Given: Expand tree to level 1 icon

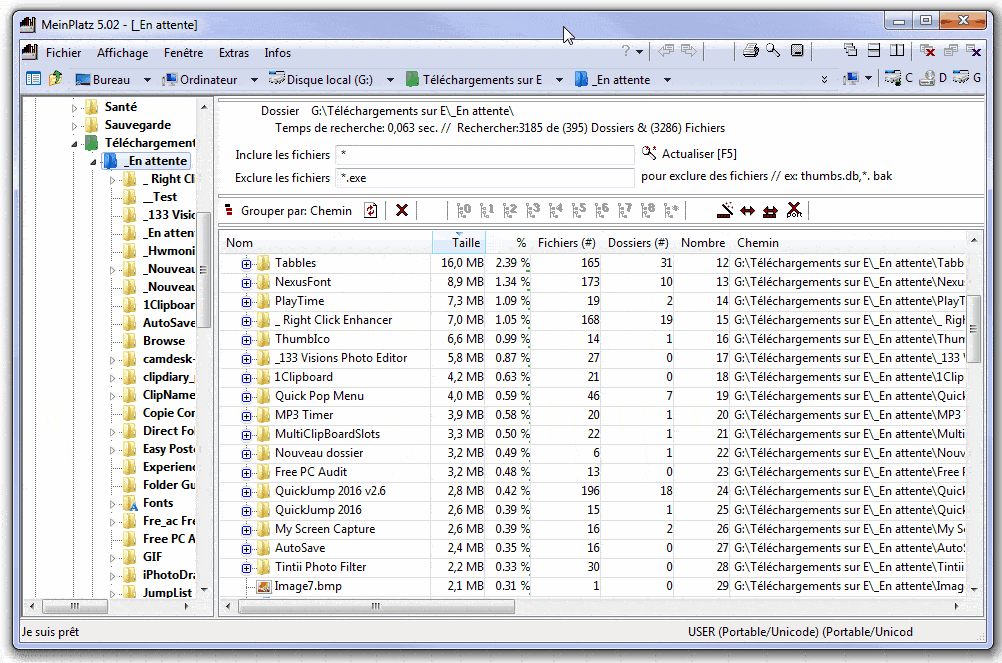Looking at the screenshot, I should pos(487,210).
